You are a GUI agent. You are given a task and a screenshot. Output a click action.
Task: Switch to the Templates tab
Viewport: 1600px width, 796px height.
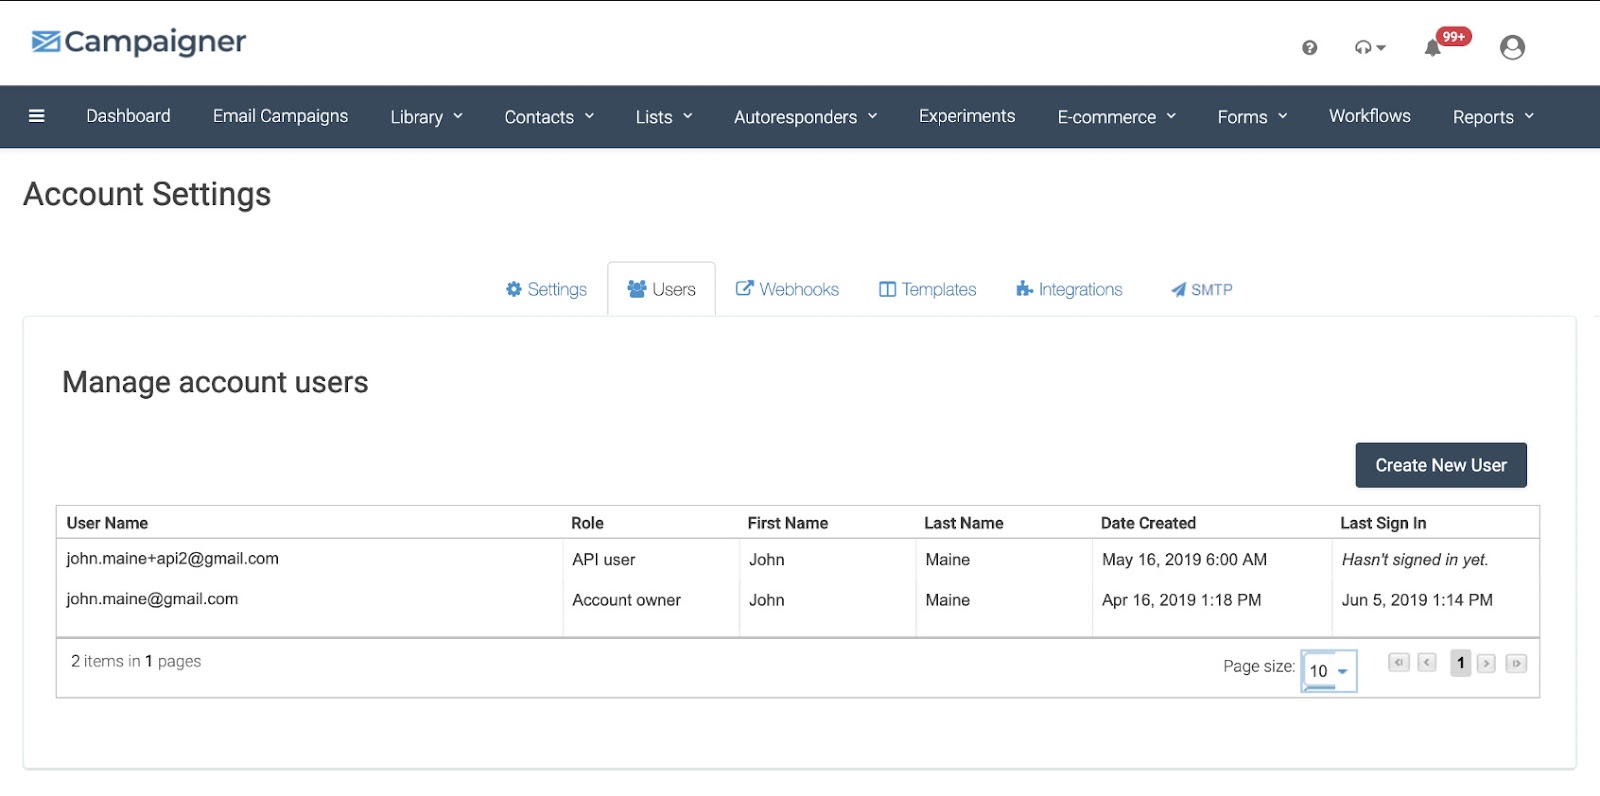pyautogui.click(x=927, y=289)
